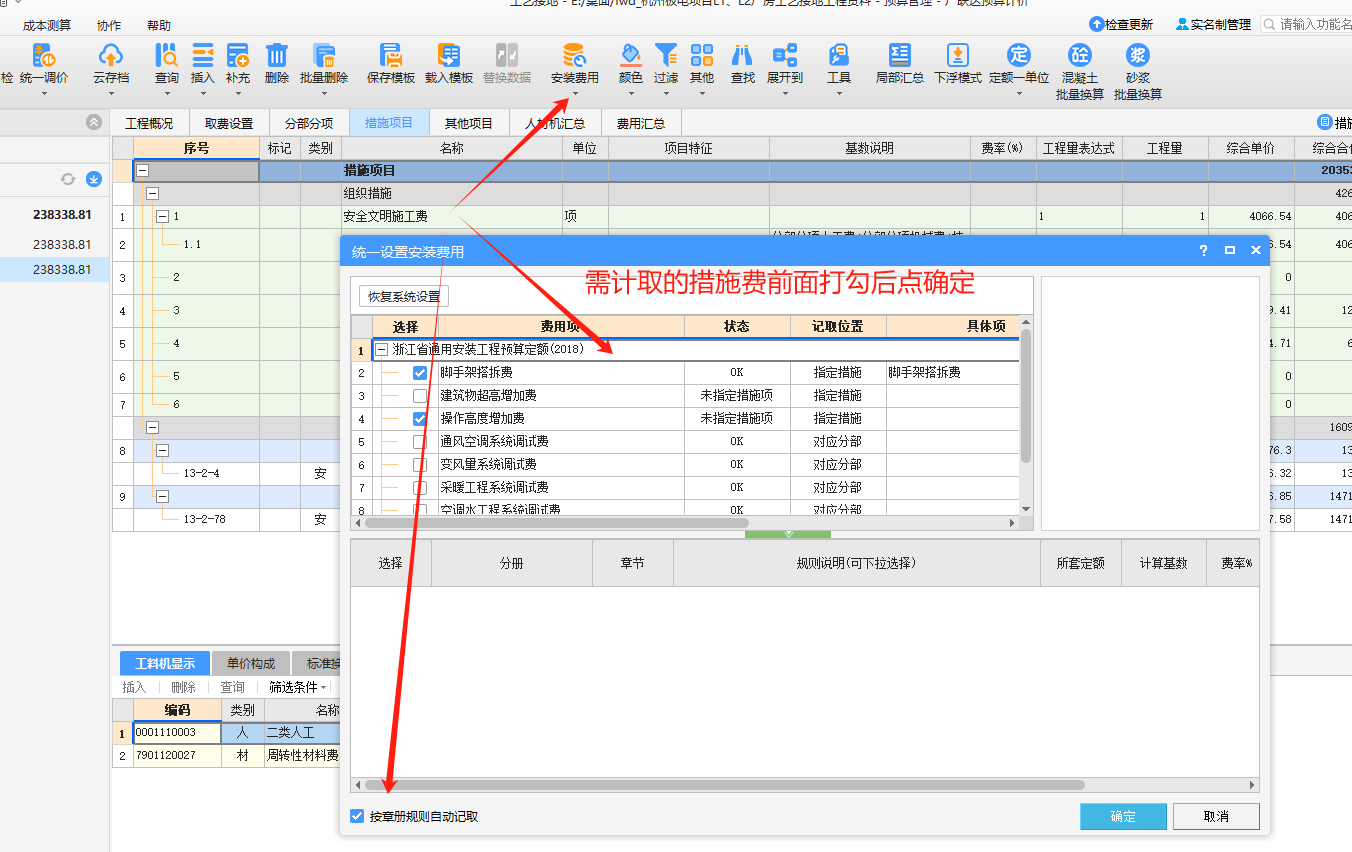Check the 通风空调系统调试费 checkbox
This screenshot has width=1352, height=852.
coord(420,441)
